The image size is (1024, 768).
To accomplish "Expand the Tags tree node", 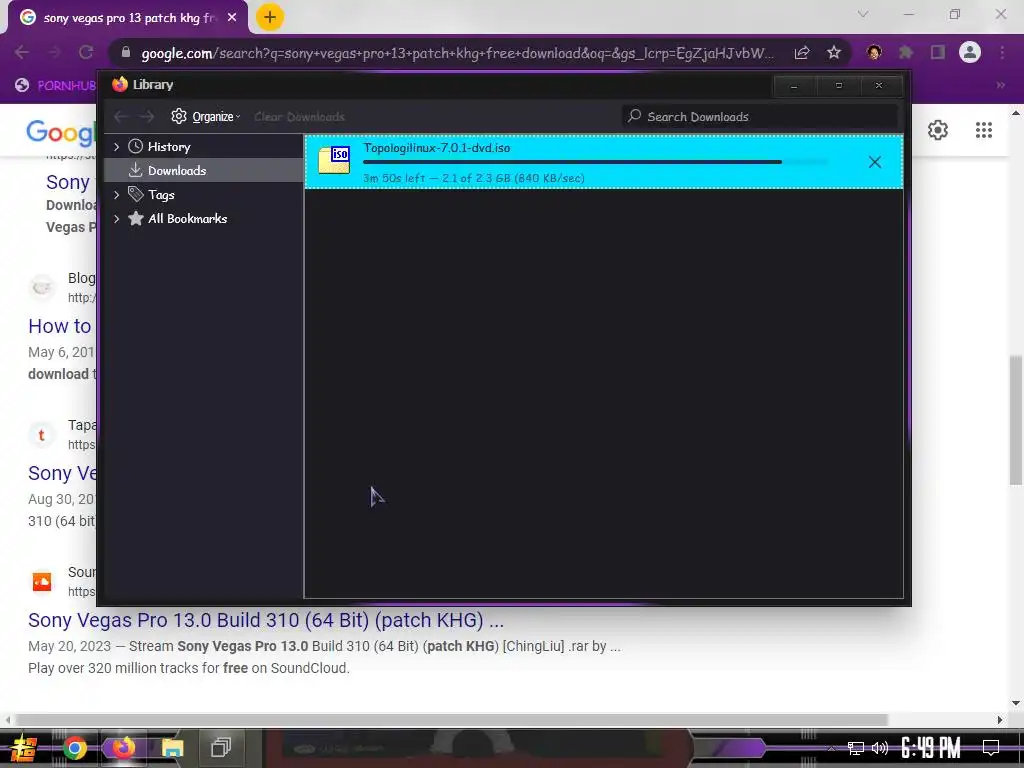I will [x=116, y=195].
